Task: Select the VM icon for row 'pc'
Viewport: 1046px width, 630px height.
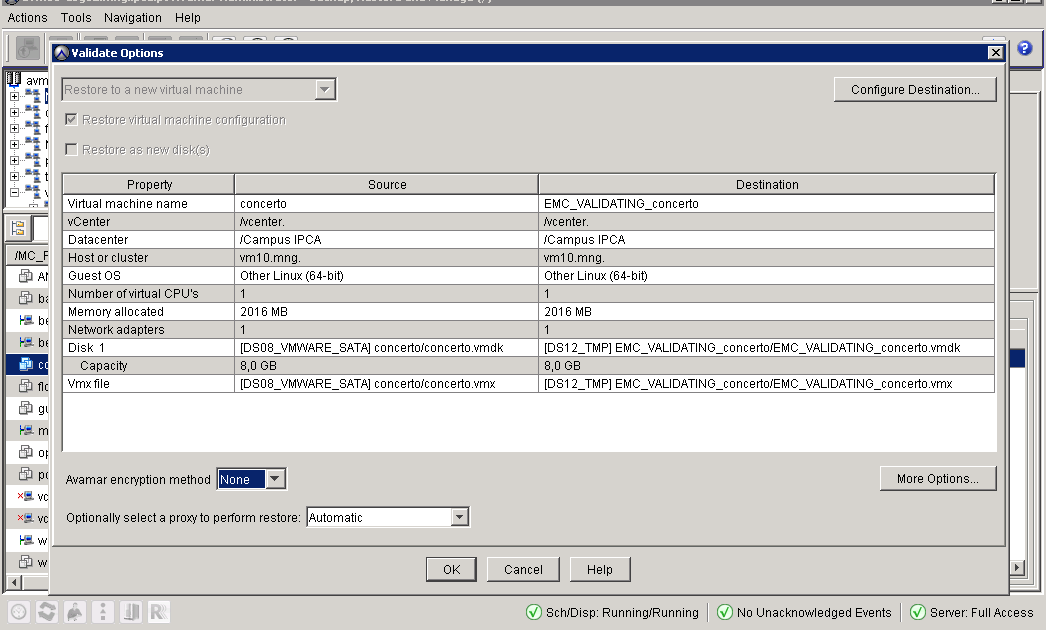Action: (26, 474)
